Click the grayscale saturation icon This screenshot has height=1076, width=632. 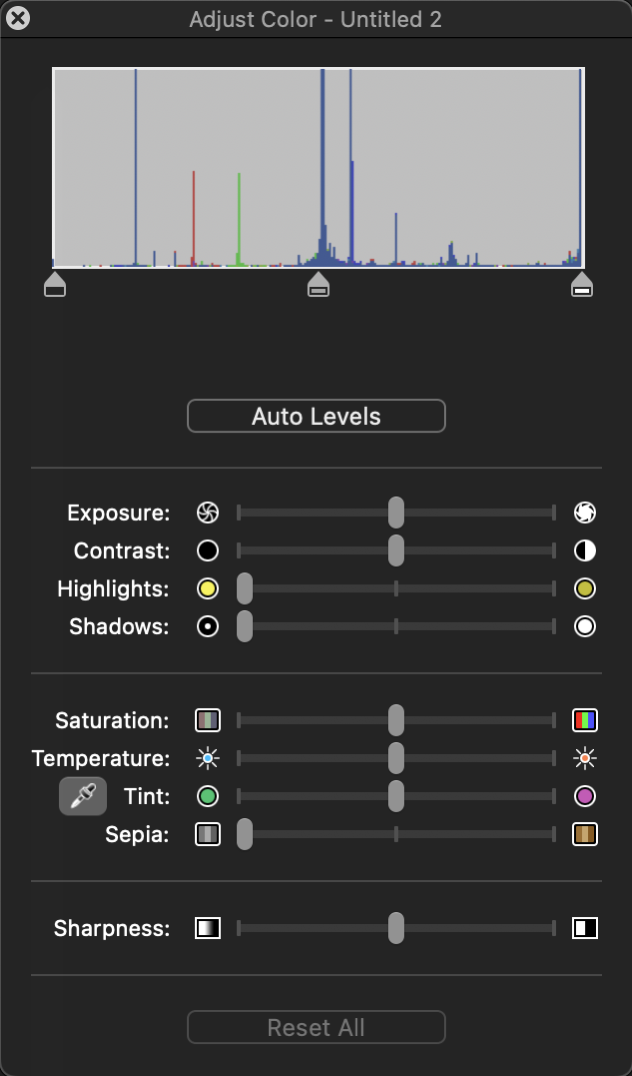click(x=208, y=720)
